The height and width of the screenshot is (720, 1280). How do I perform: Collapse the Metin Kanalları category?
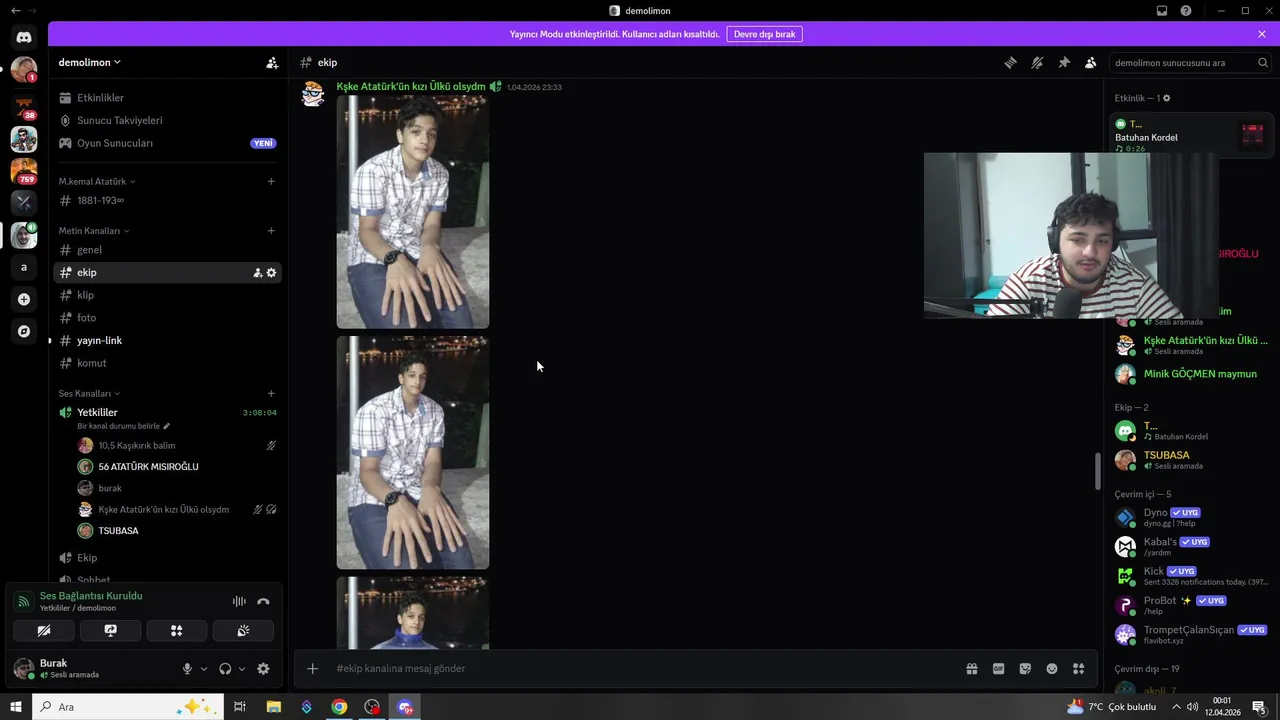coord(94,231)
